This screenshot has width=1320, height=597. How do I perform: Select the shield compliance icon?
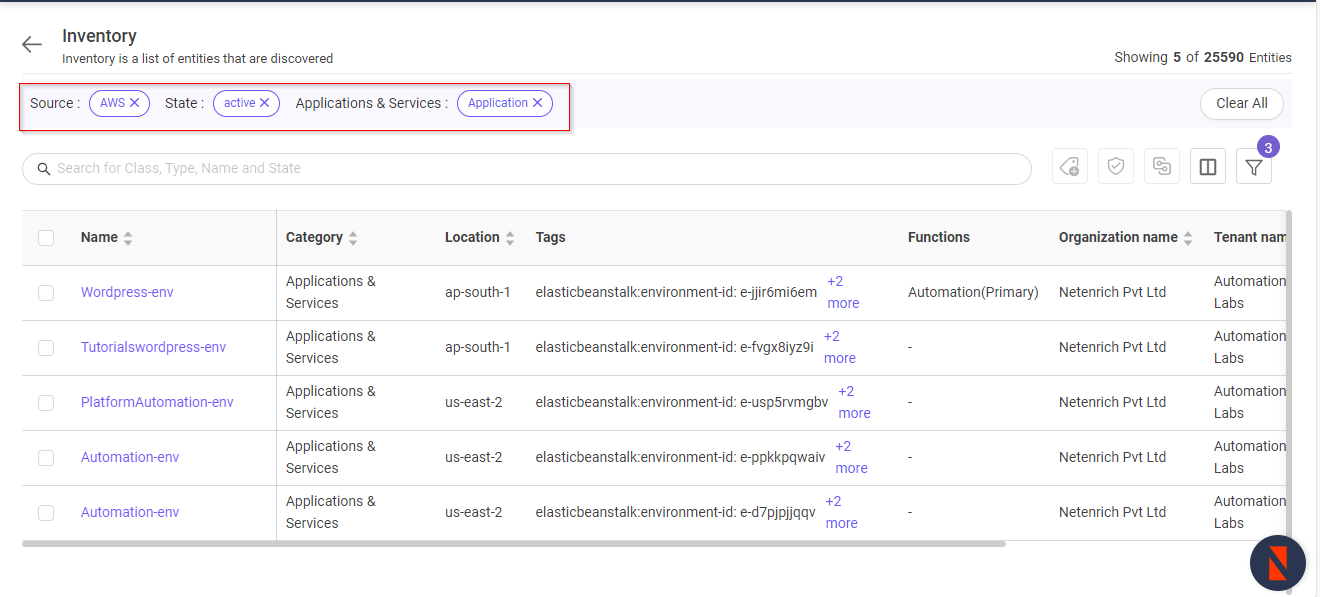point(1115,166)
